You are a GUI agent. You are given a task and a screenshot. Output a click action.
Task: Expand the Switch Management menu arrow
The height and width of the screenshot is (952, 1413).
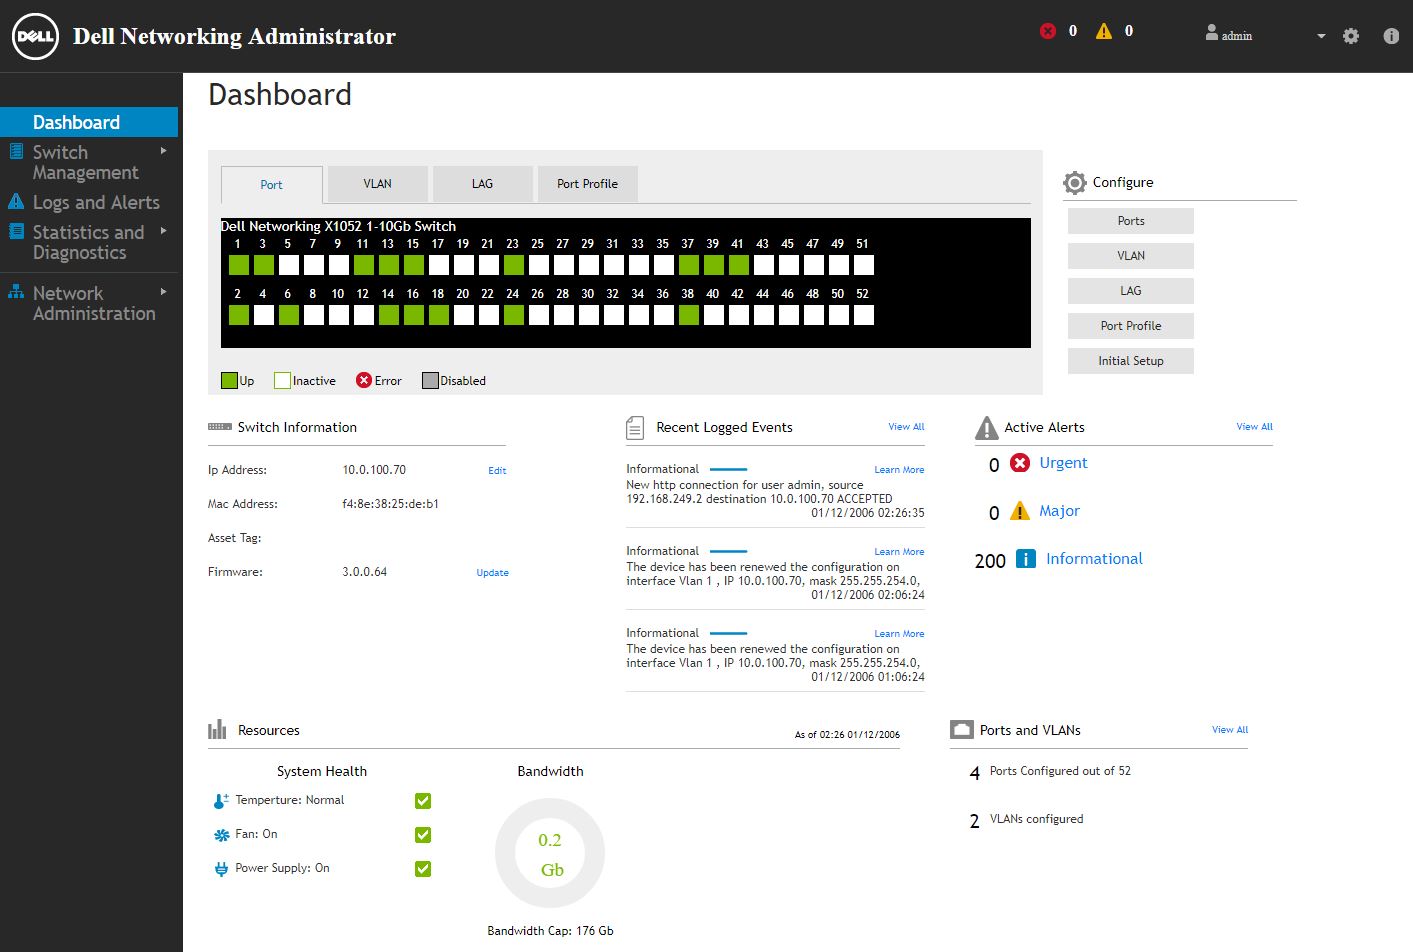(x=164, y=151)
